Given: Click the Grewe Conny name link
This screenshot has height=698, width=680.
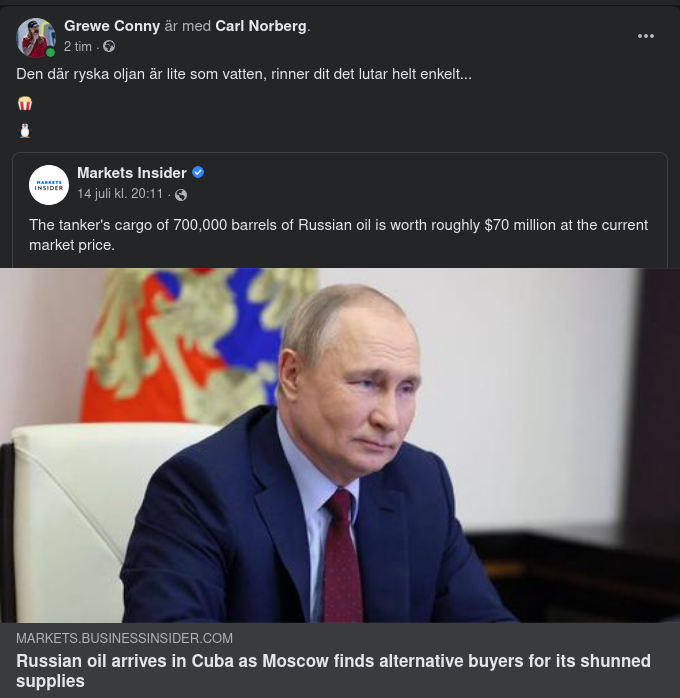Looking at the screenshot, I should click(x=112, y=26).
